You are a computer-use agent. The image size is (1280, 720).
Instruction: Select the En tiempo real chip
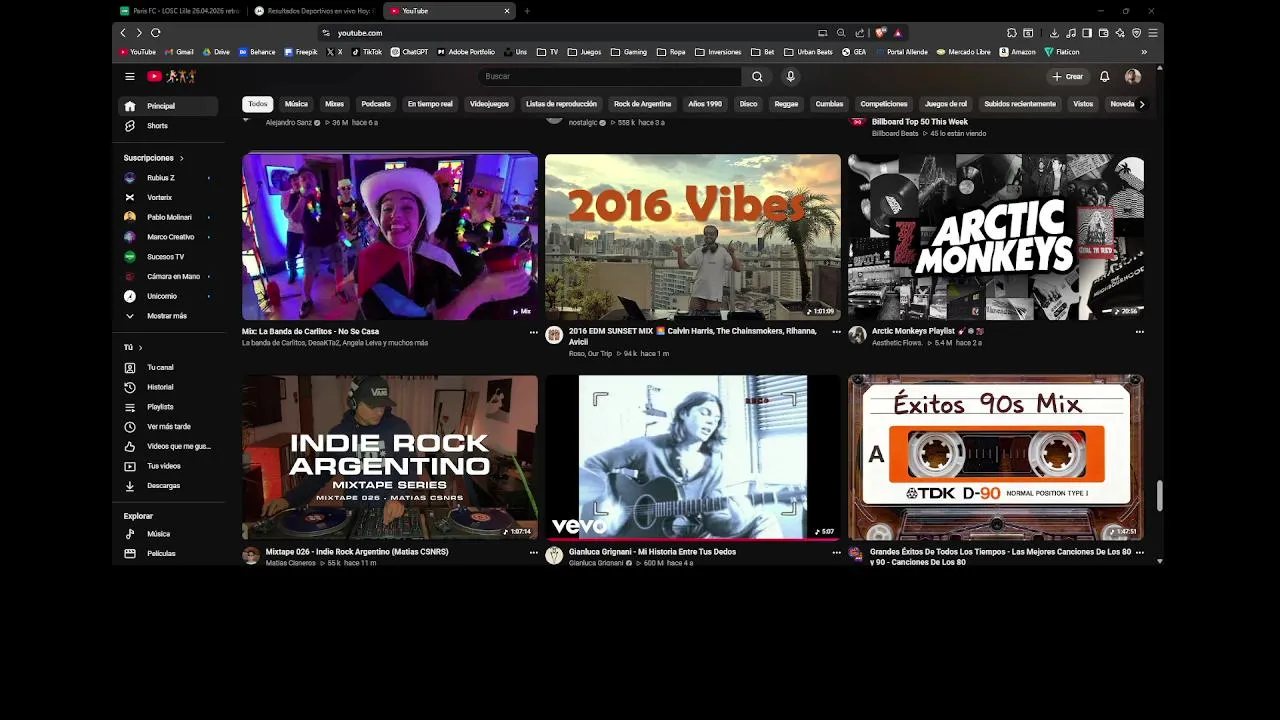pyautogui.click(x=430, y=104)
